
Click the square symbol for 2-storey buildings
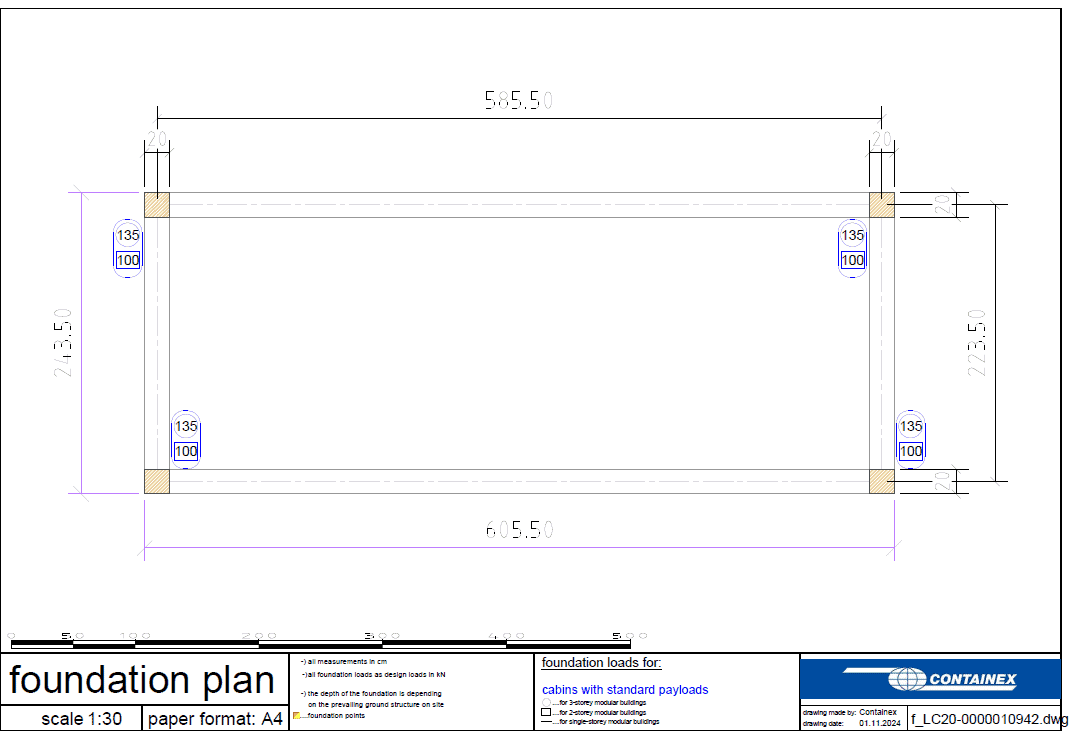point(546,712)
